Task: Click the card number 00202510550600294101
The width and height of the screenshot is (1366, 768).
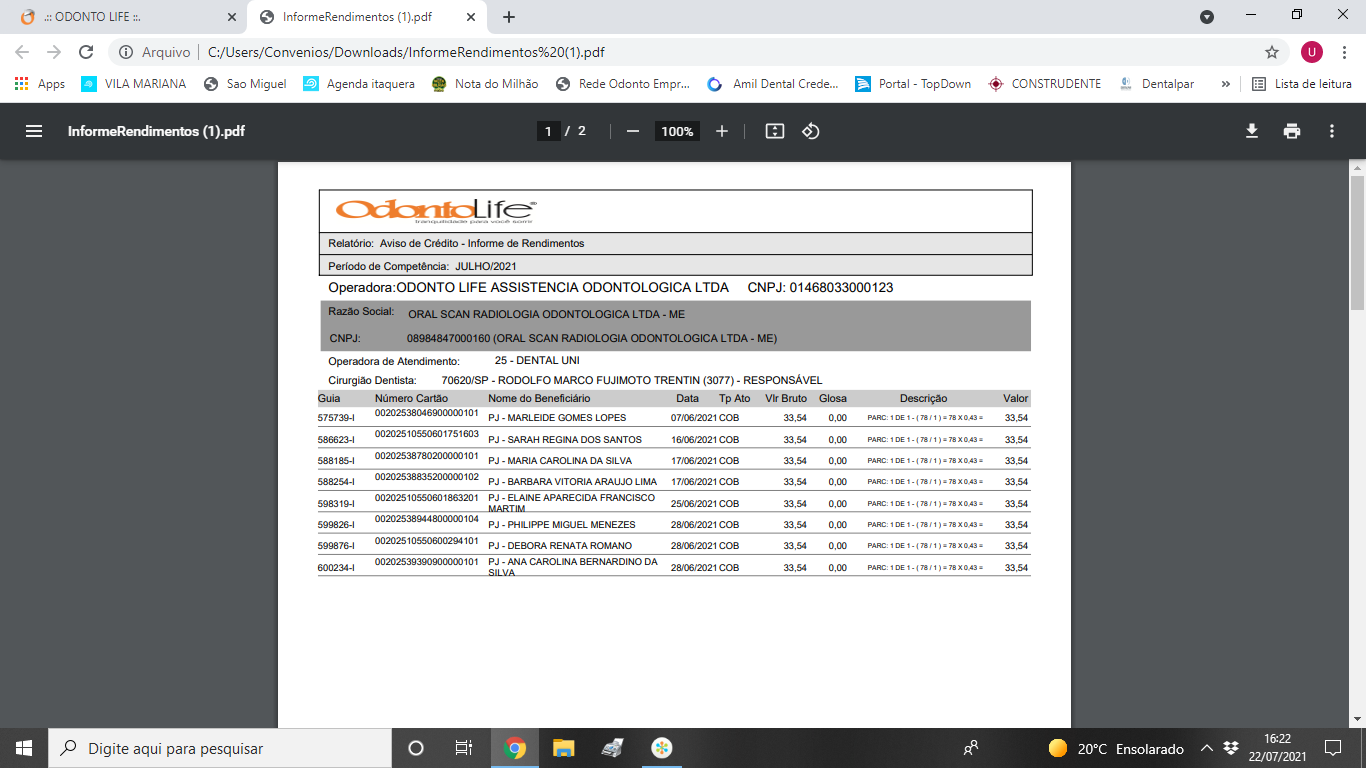Action: pyautogui.click(x=427, y=541)
